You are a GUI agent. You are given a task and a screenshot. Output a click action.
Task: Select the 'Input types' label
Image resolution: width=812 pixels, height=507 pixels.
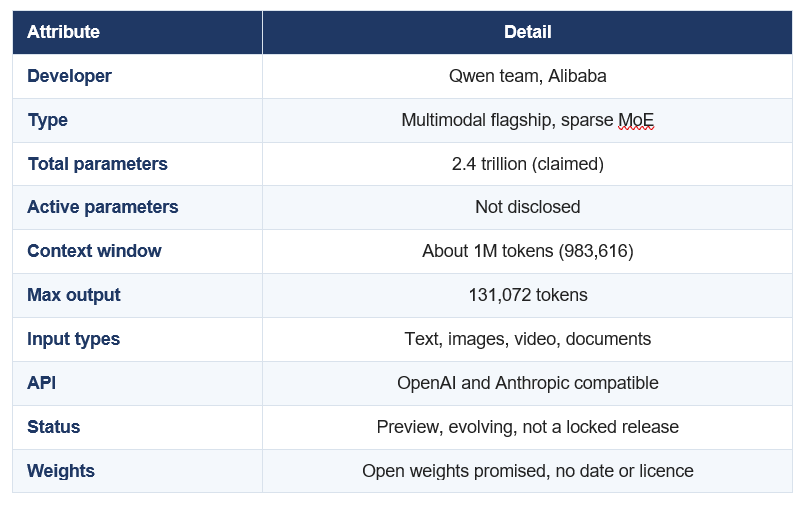74,339
